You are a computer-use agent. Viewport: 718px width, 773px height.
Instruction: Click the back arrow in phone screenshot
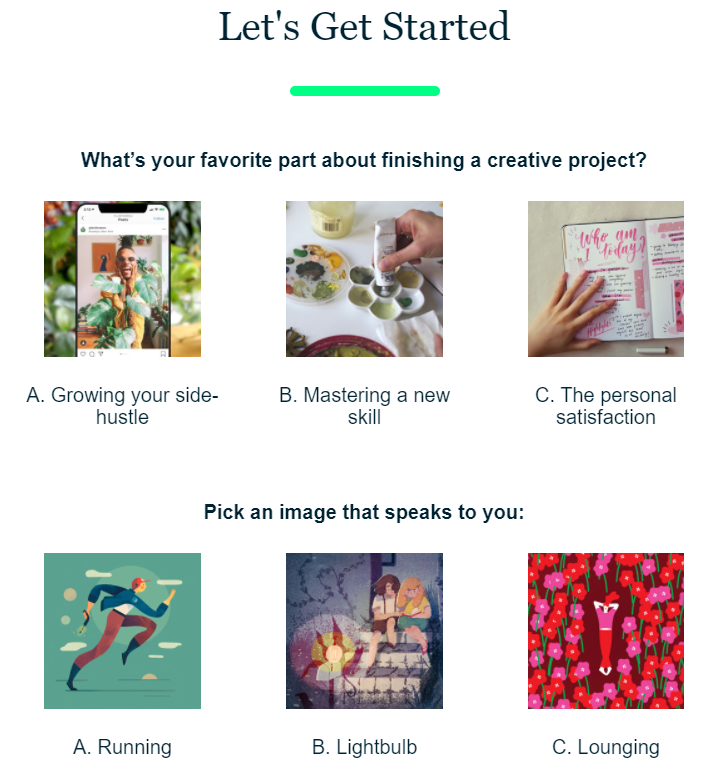coord(83,218)
